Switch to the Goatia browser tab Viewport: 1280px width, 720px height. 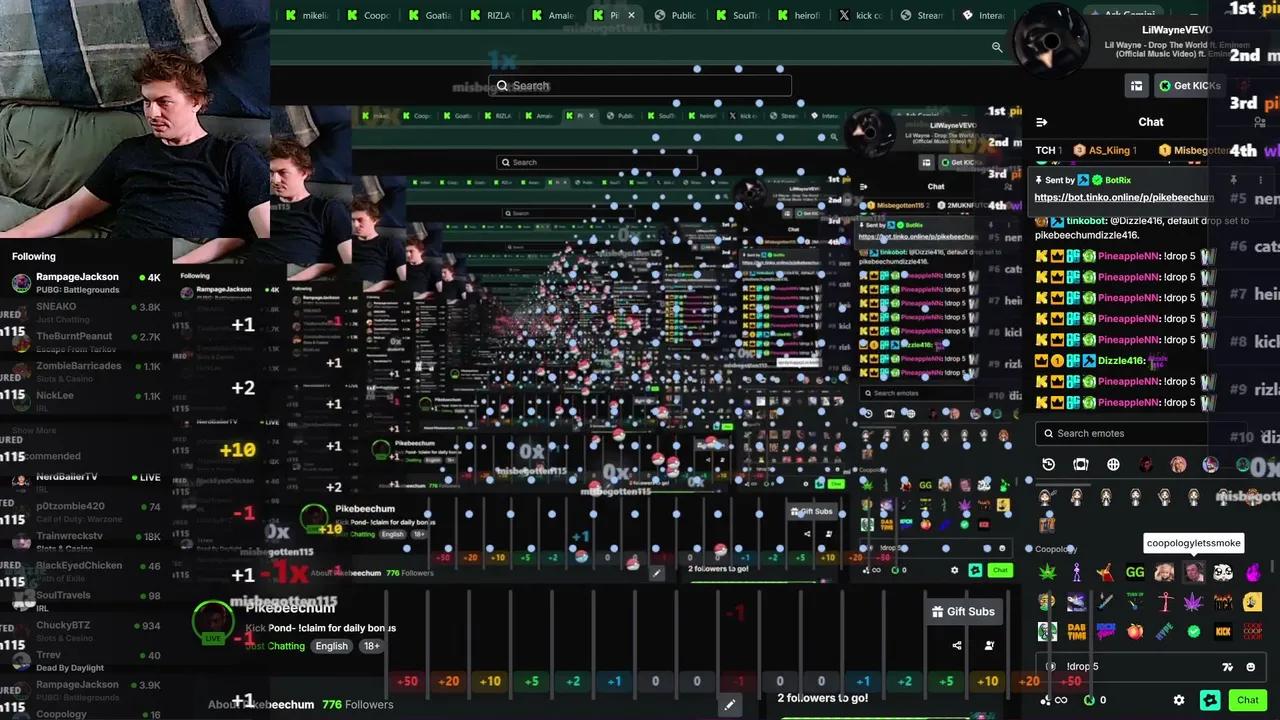click(x=431, y=15)
